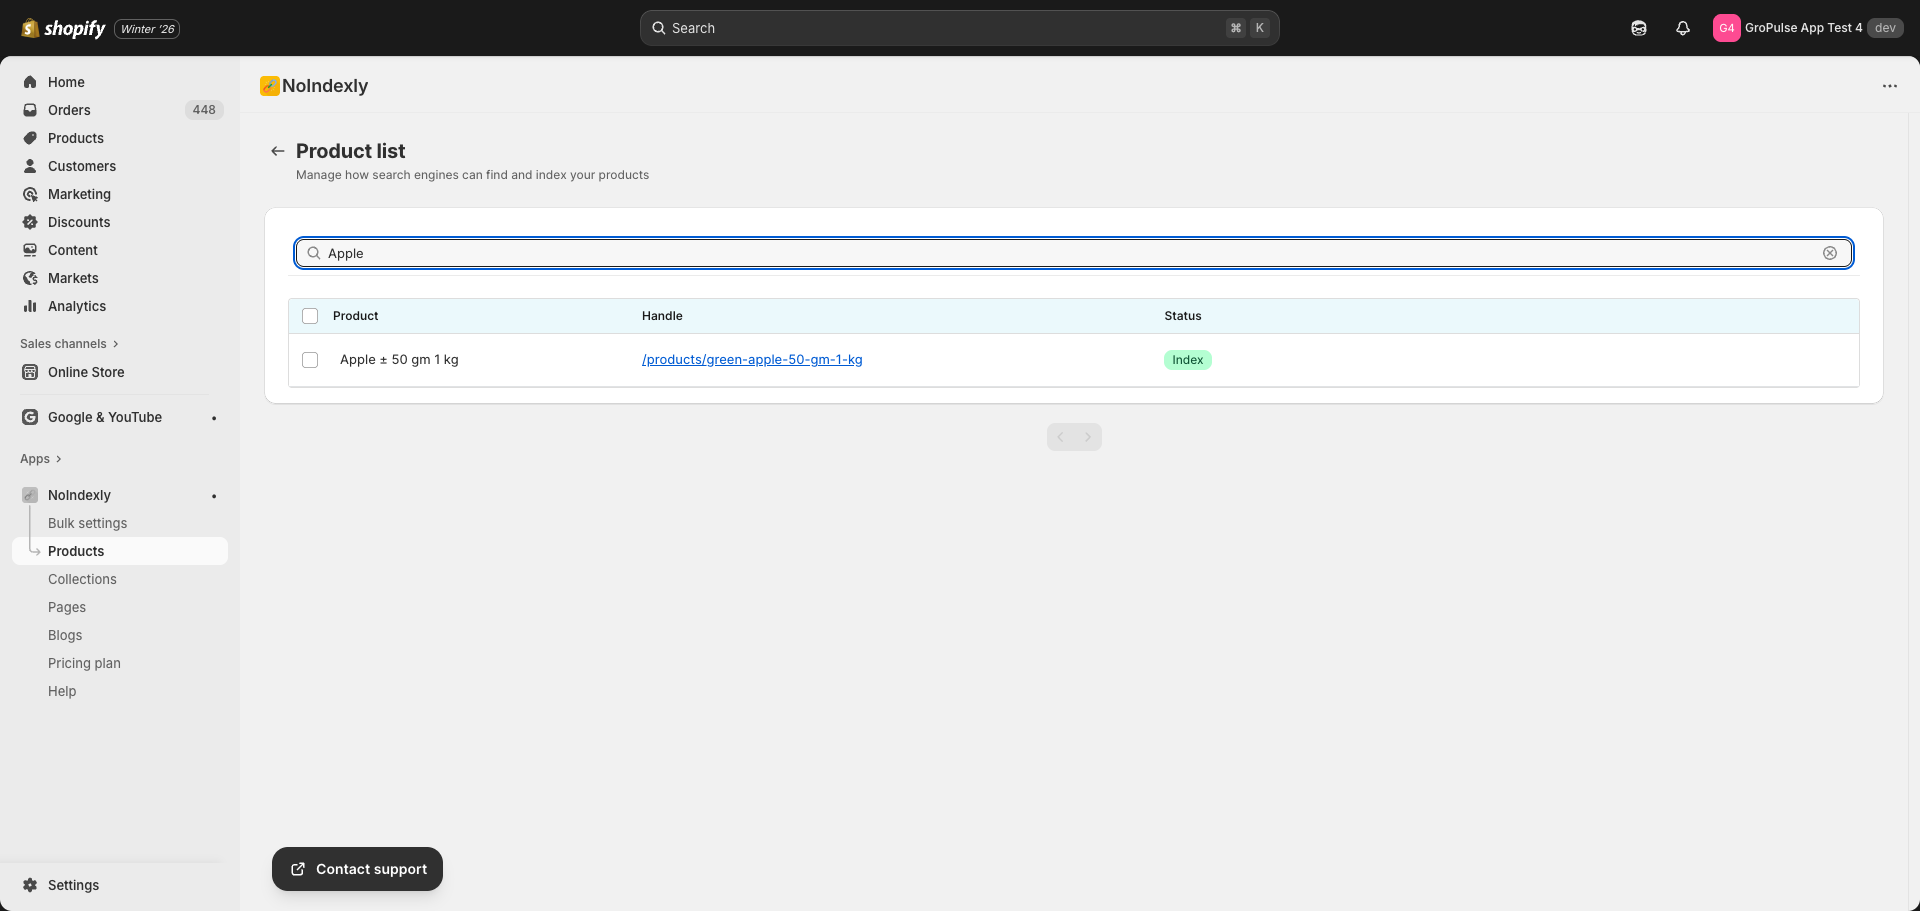Viewport: 1920px width, 911px height.
Task: Open the Settings gear
Action: pos(31,885)
